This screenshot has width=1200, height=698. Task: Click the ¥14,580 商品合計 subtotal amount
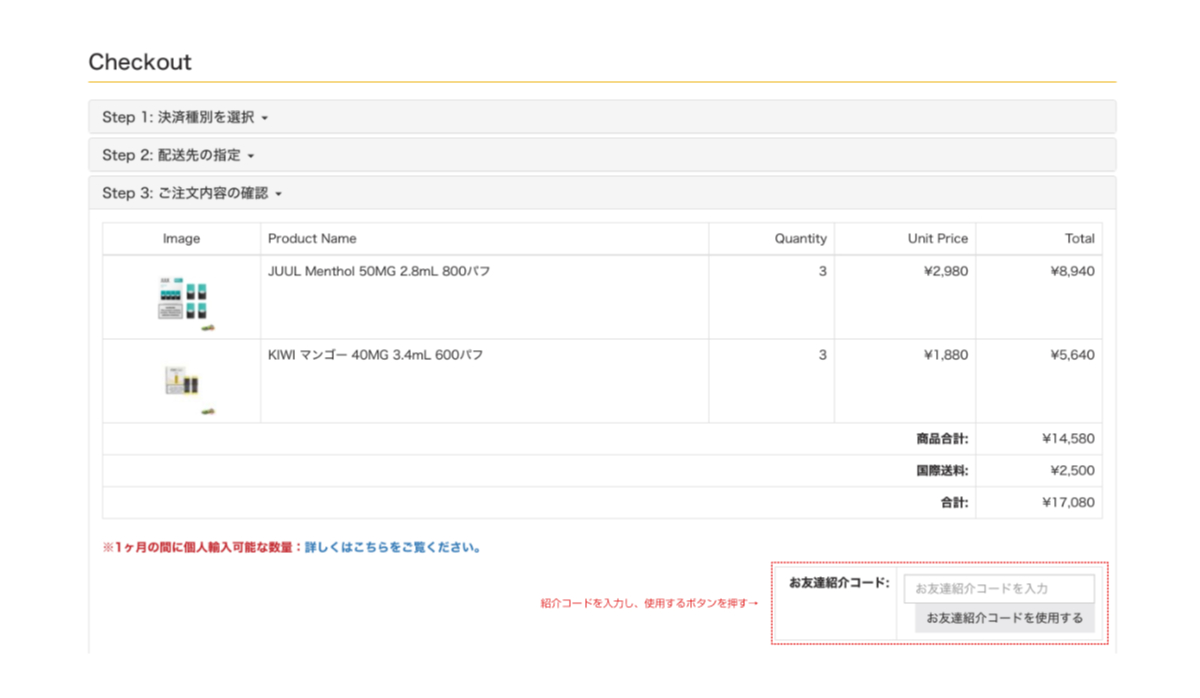(x=1068, y=439)
